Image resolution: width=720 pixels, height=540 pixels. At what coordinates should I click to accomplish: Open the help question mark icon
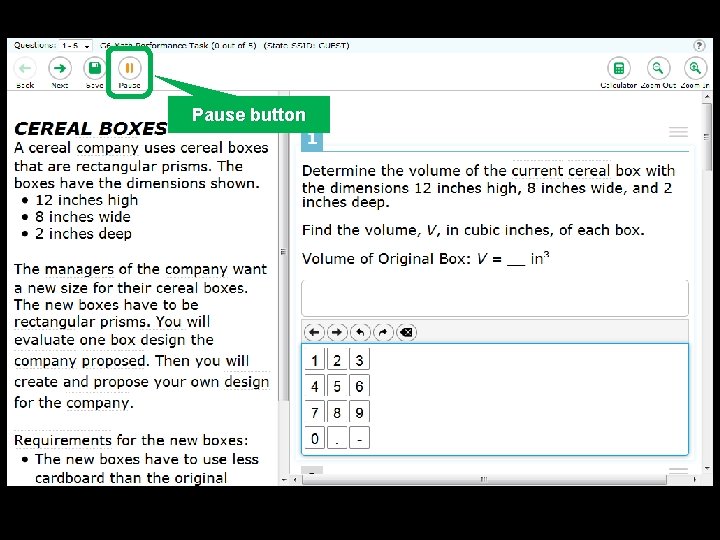click(699, 45)
